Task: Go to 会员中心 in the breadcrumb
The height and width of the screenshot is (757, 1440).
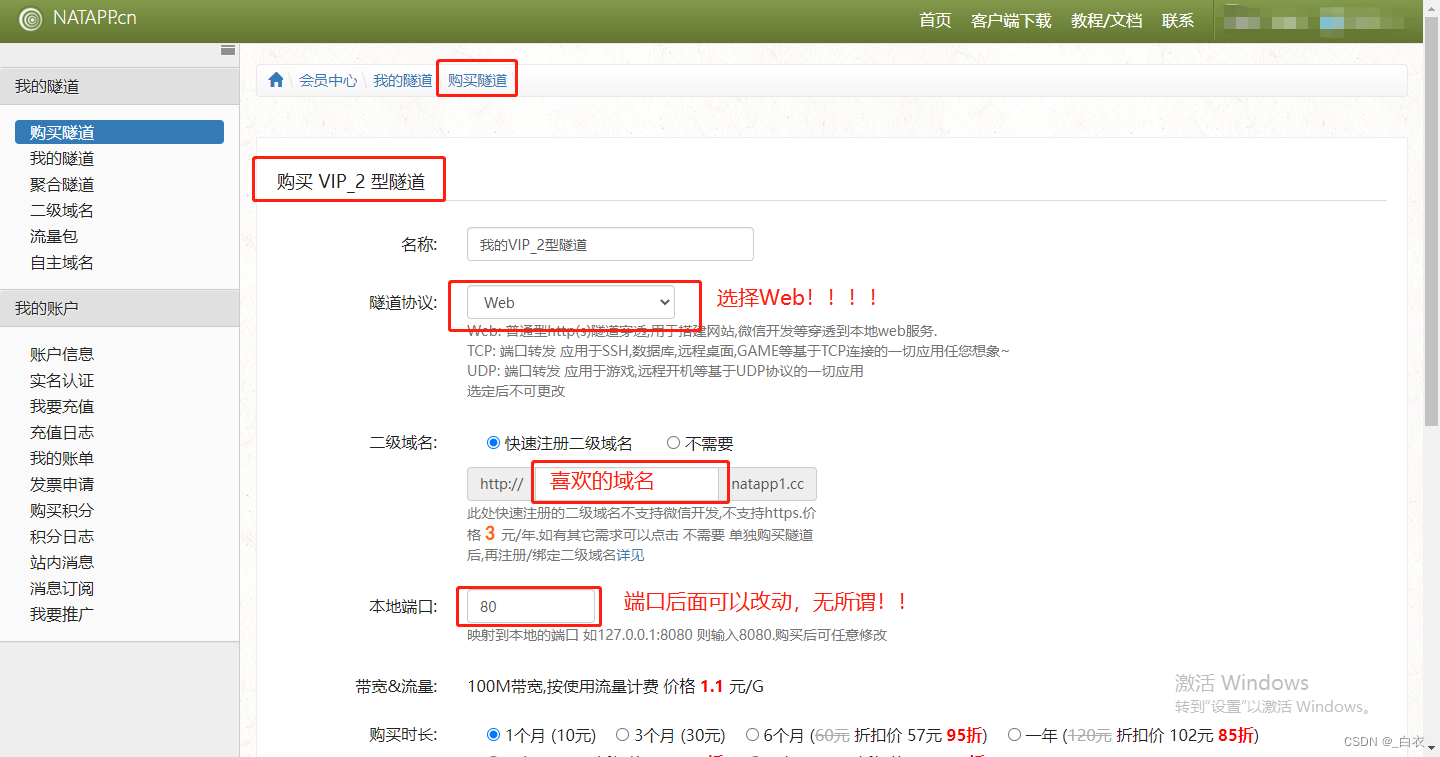Action: pyautogui.click(x=328, y=80)
